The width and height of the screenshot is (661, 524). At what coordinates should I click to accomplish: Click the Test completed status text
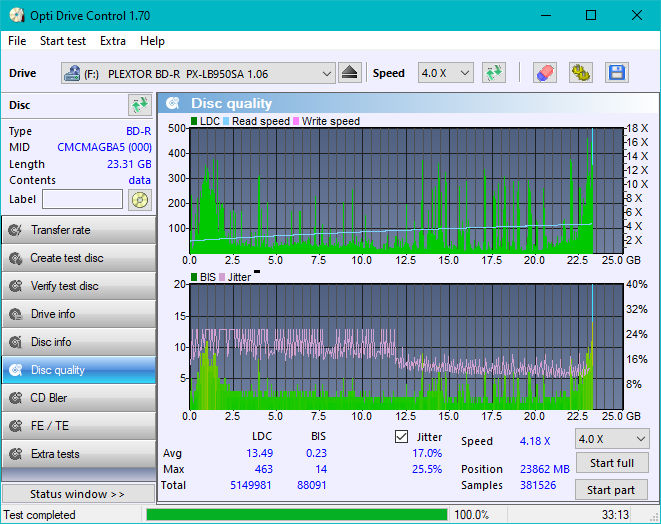click(40, 515)
